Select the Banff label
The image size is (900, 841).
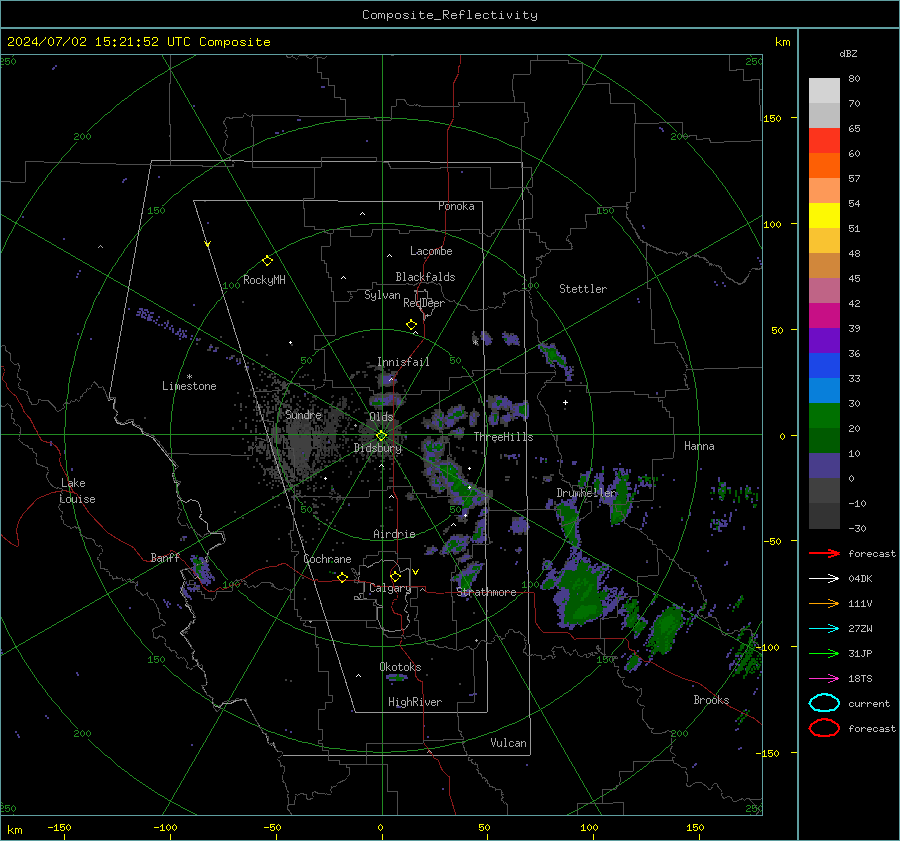(165, 558)
